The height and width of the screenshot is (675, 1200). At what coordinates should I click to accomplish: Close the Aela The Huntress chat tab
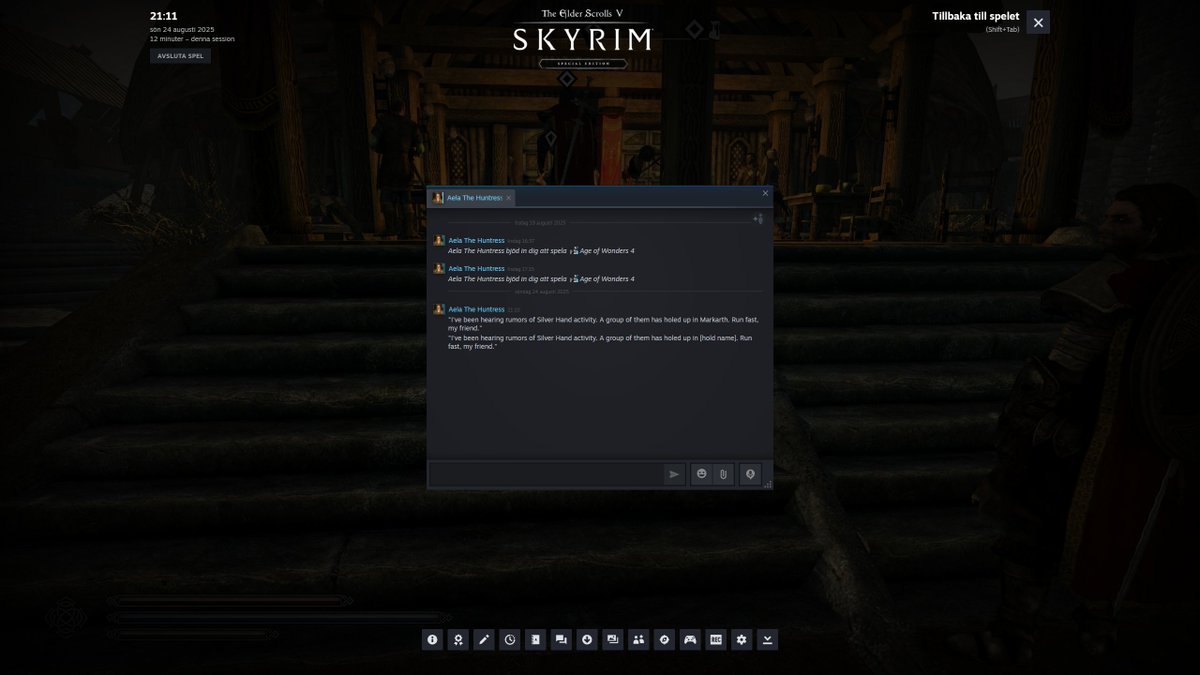coord(509,198)
